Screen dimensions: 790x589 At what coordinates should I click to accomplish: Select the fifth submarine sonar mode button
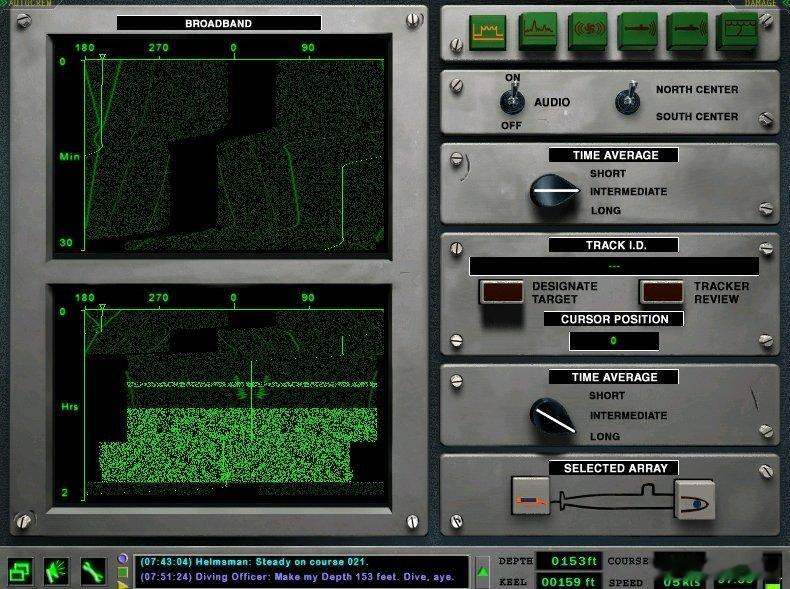[x=687, y=31]
